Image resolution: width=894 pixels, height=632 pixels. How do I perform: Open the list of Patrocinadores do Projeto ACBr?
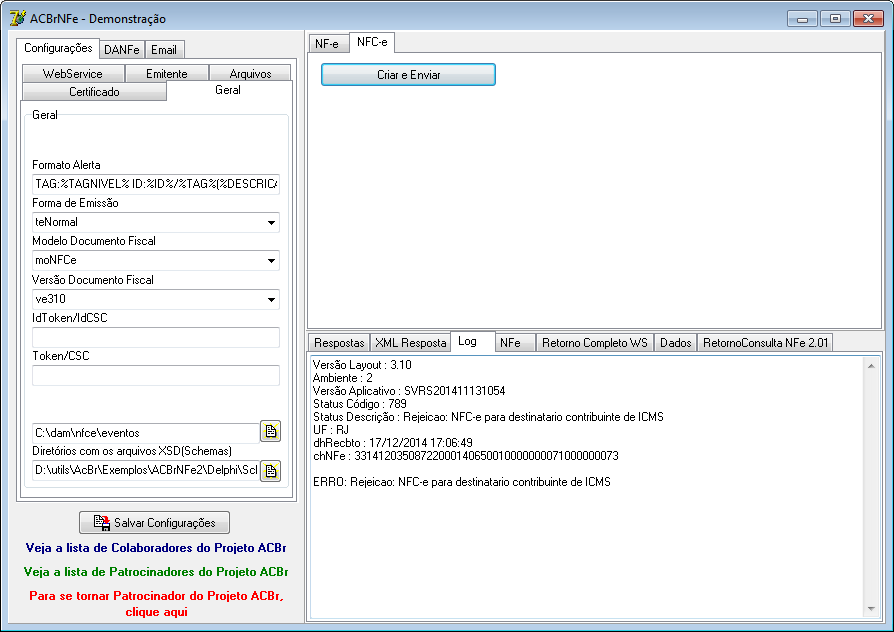156,572
